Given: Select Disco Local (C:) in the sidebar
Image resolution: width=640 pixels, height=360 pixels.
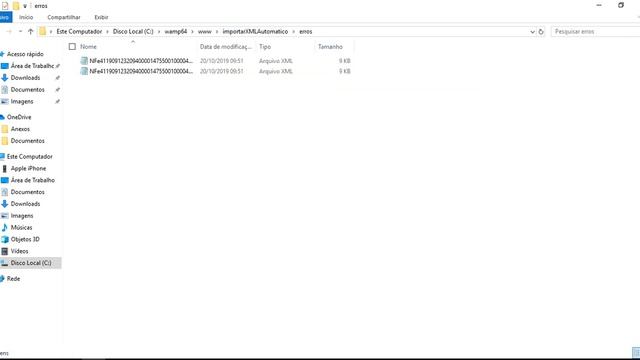Looking at the screenshot, I should coord(31,263).
